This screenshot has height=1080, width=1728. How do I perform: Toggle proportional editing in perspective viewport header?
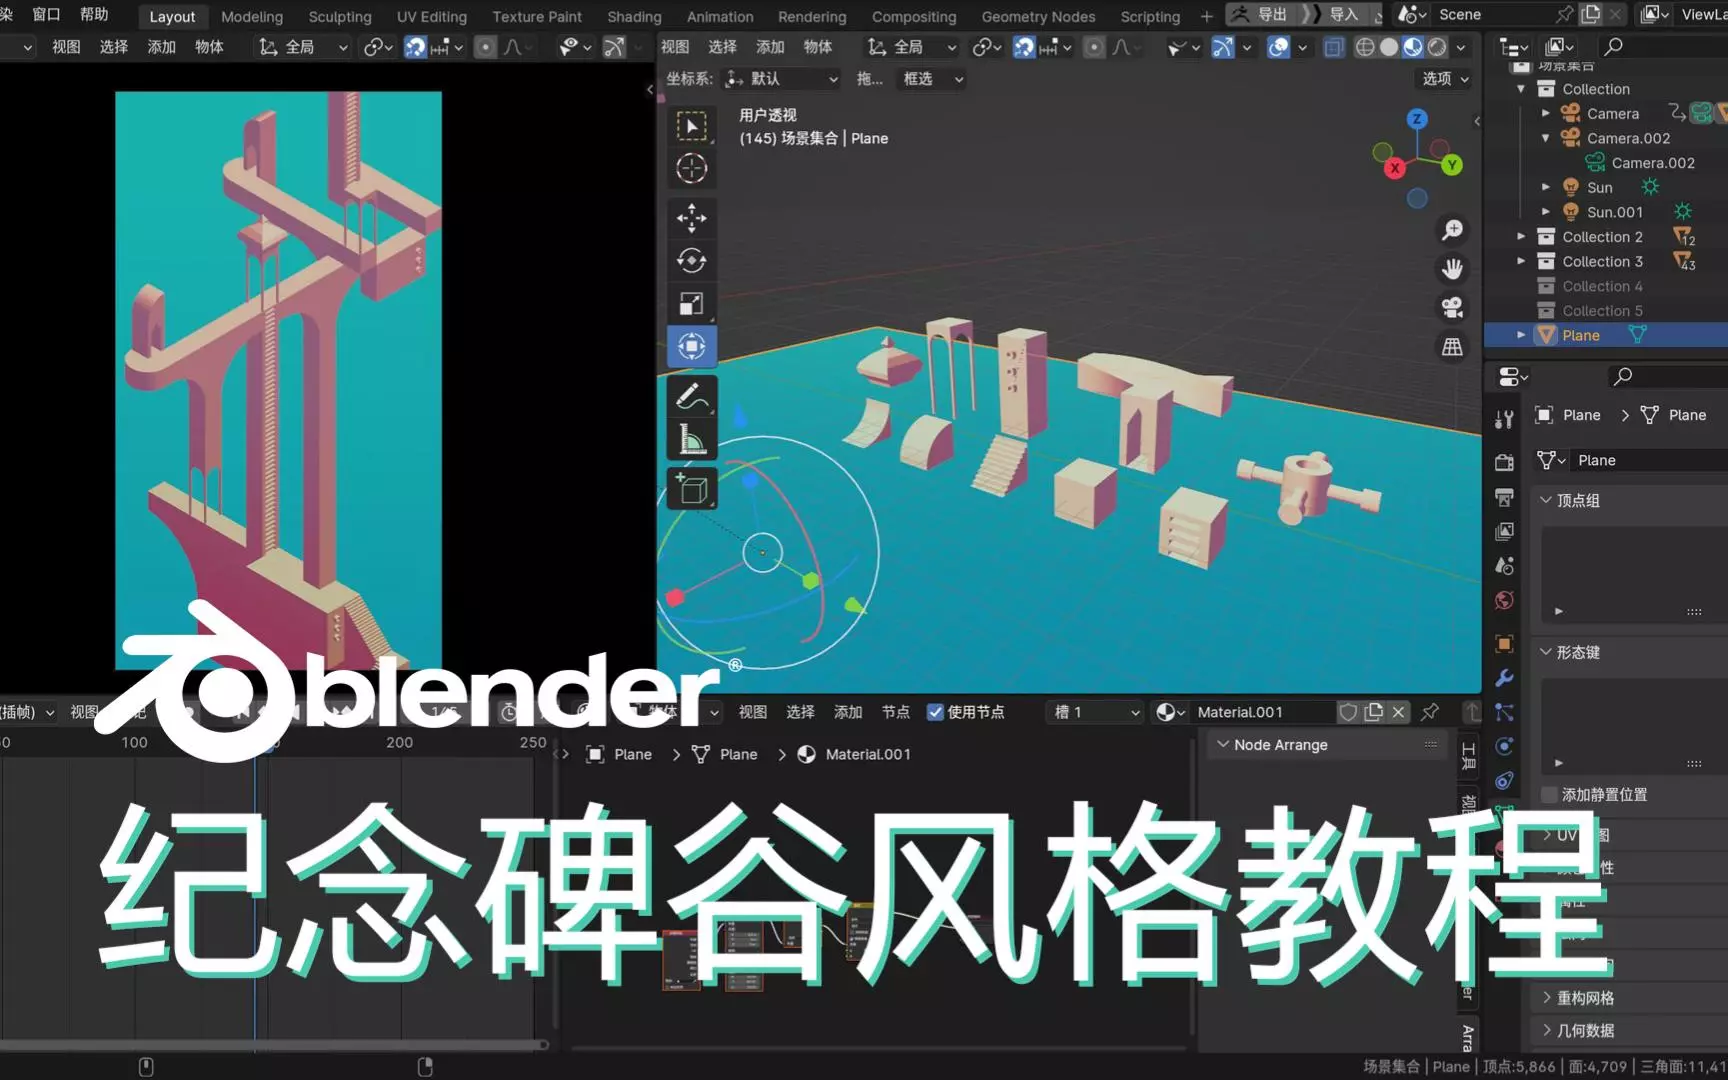pyautogui.click(x=1095, y=47)
